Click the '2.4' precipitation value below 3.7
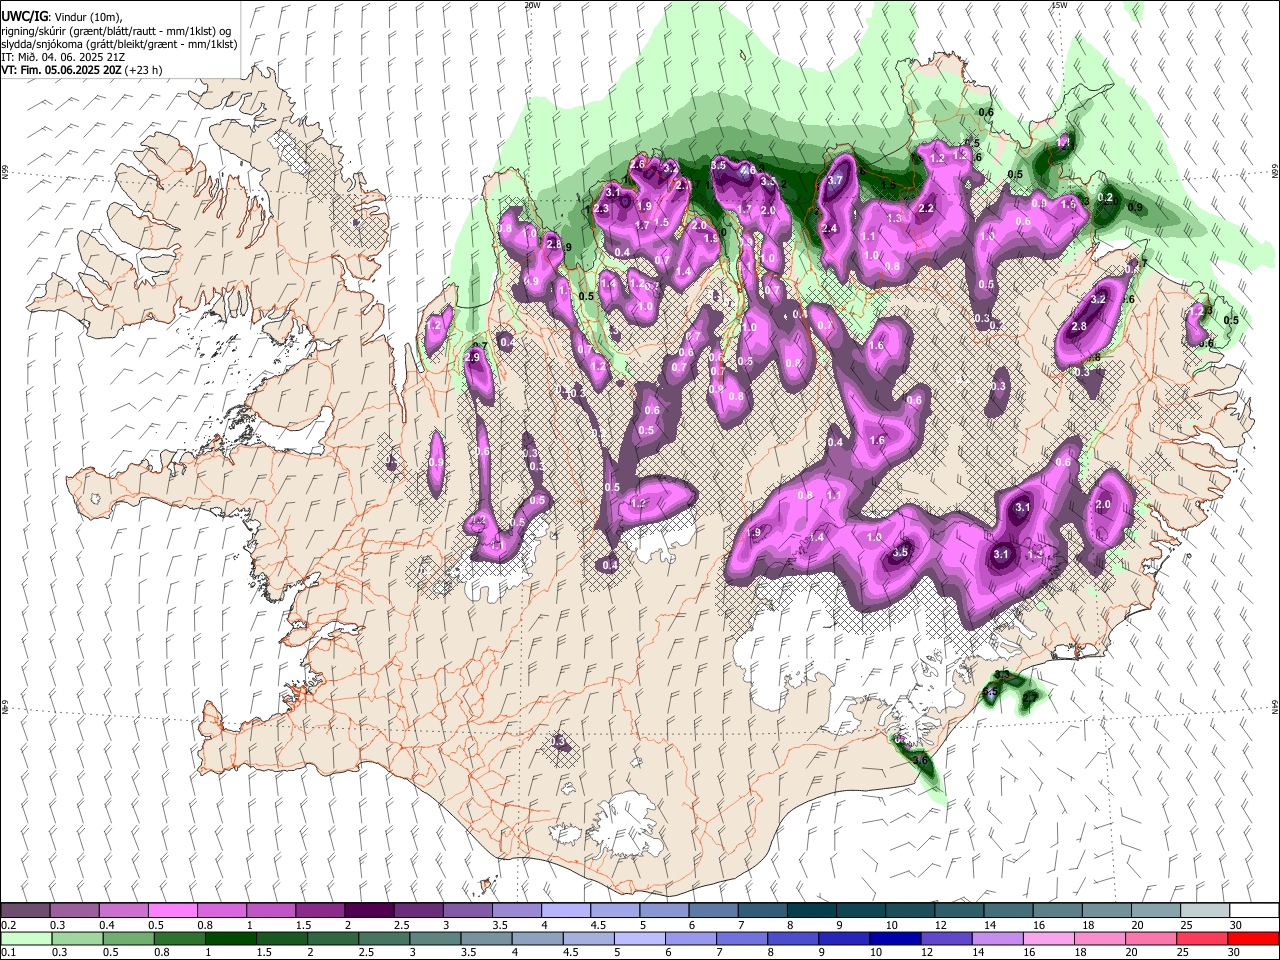This screenshot has width=1280, height=960. tap(829, 229)
